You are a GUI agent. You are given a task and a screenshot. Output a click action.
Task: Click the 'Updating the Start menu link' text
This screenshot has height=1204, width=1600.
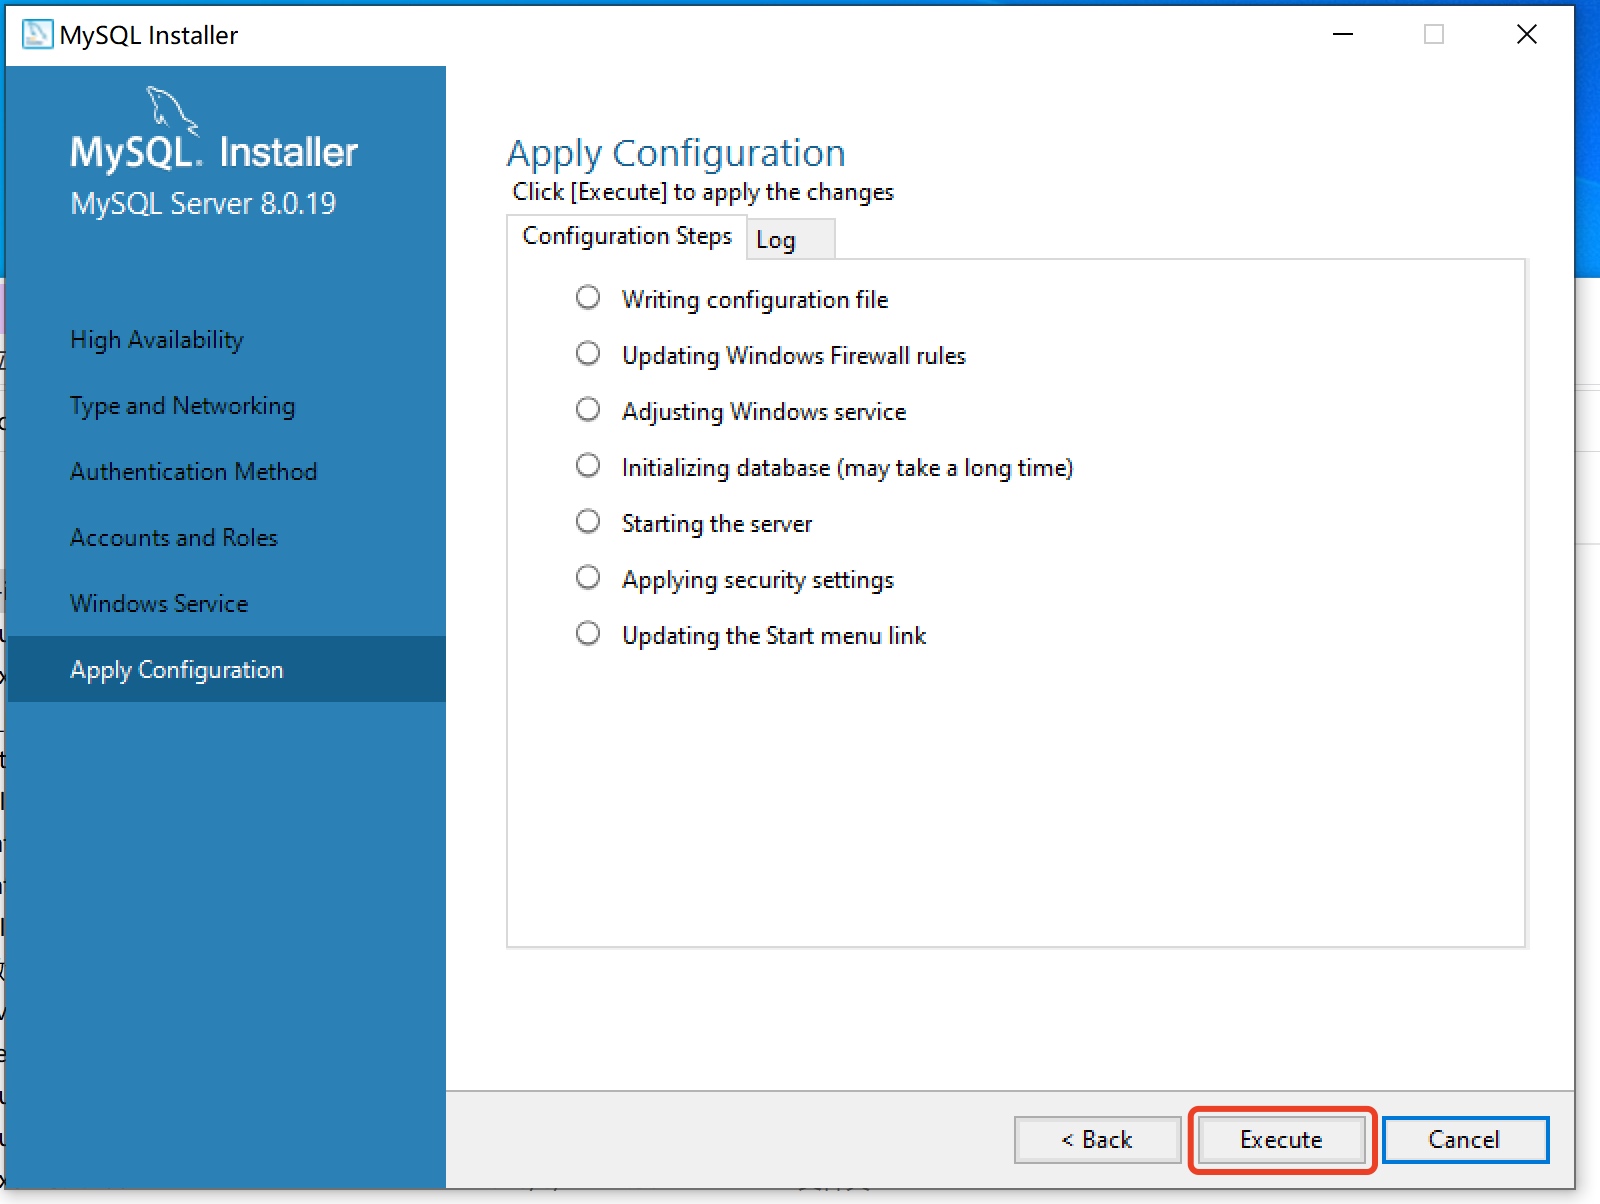[774, 636]
